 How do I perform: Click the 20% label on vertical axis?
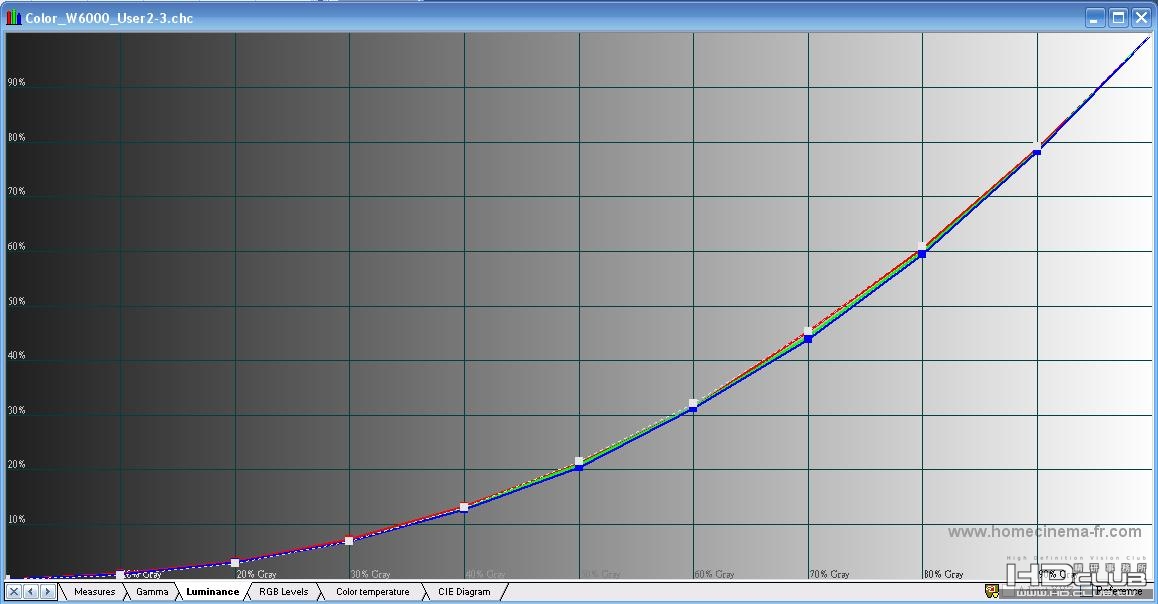16,464
